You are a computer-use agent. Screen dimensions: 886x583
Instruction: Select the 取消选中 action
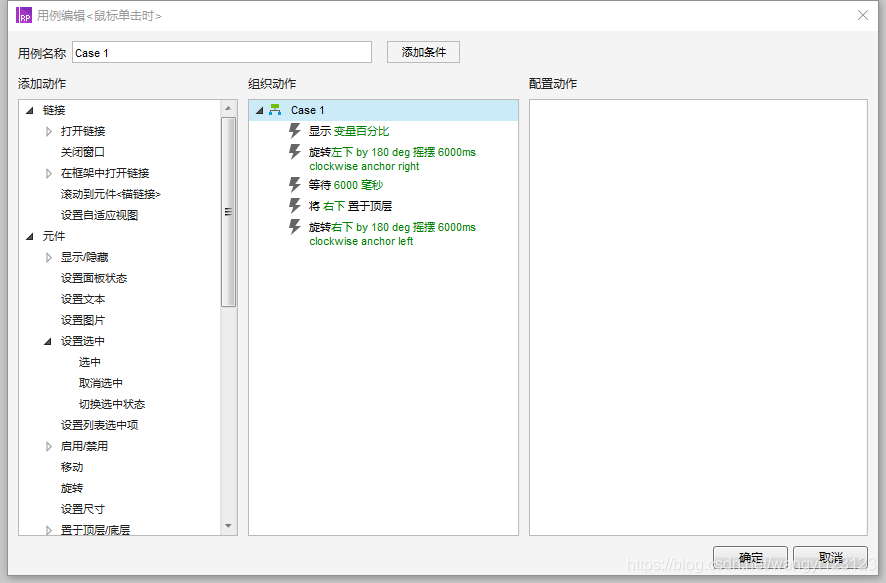pos(101,383)
